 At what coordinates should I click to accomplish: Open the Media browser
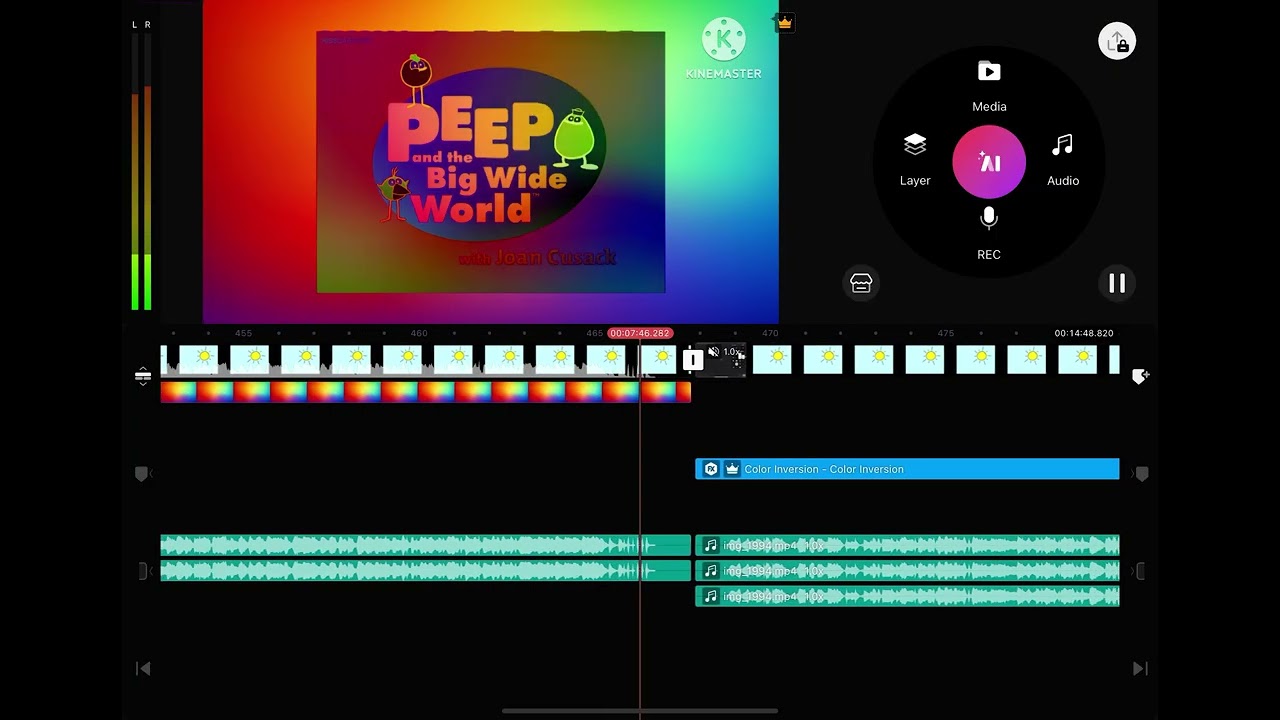(989, 84)
